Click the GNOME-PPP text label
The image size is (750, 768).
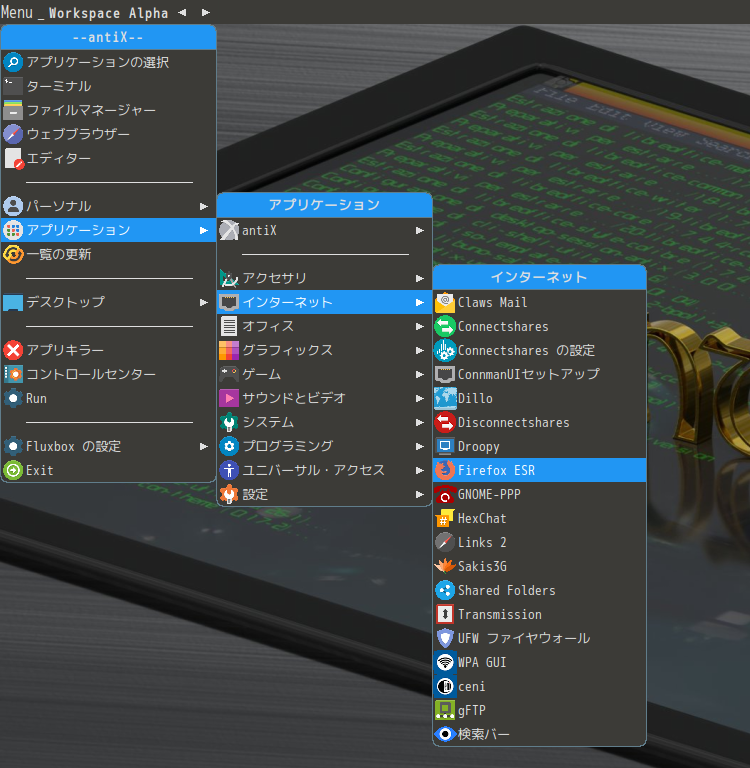pyautogui.click(x=489, y=494)
